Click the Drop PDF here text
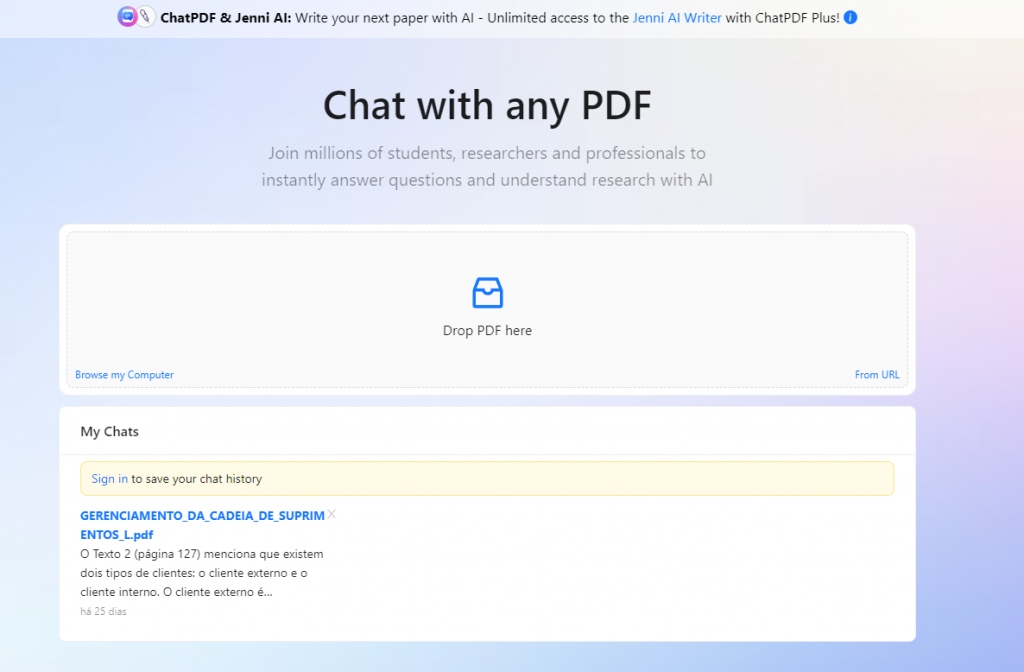 (487, 330)
